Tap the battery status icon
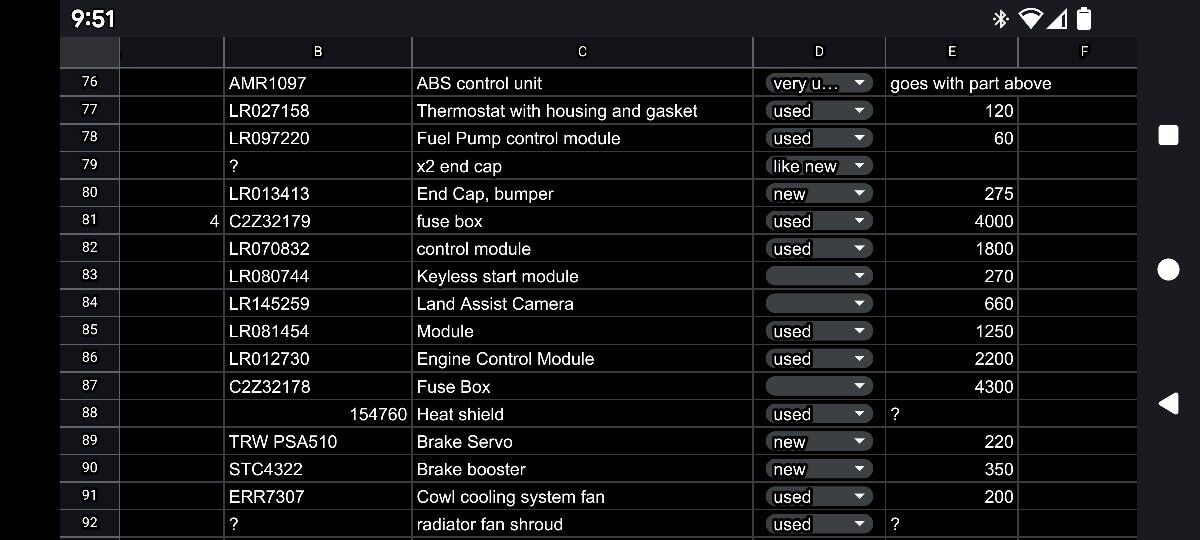The height and width of the screenshot is (540, 1200). click(x=1084, y=19)
